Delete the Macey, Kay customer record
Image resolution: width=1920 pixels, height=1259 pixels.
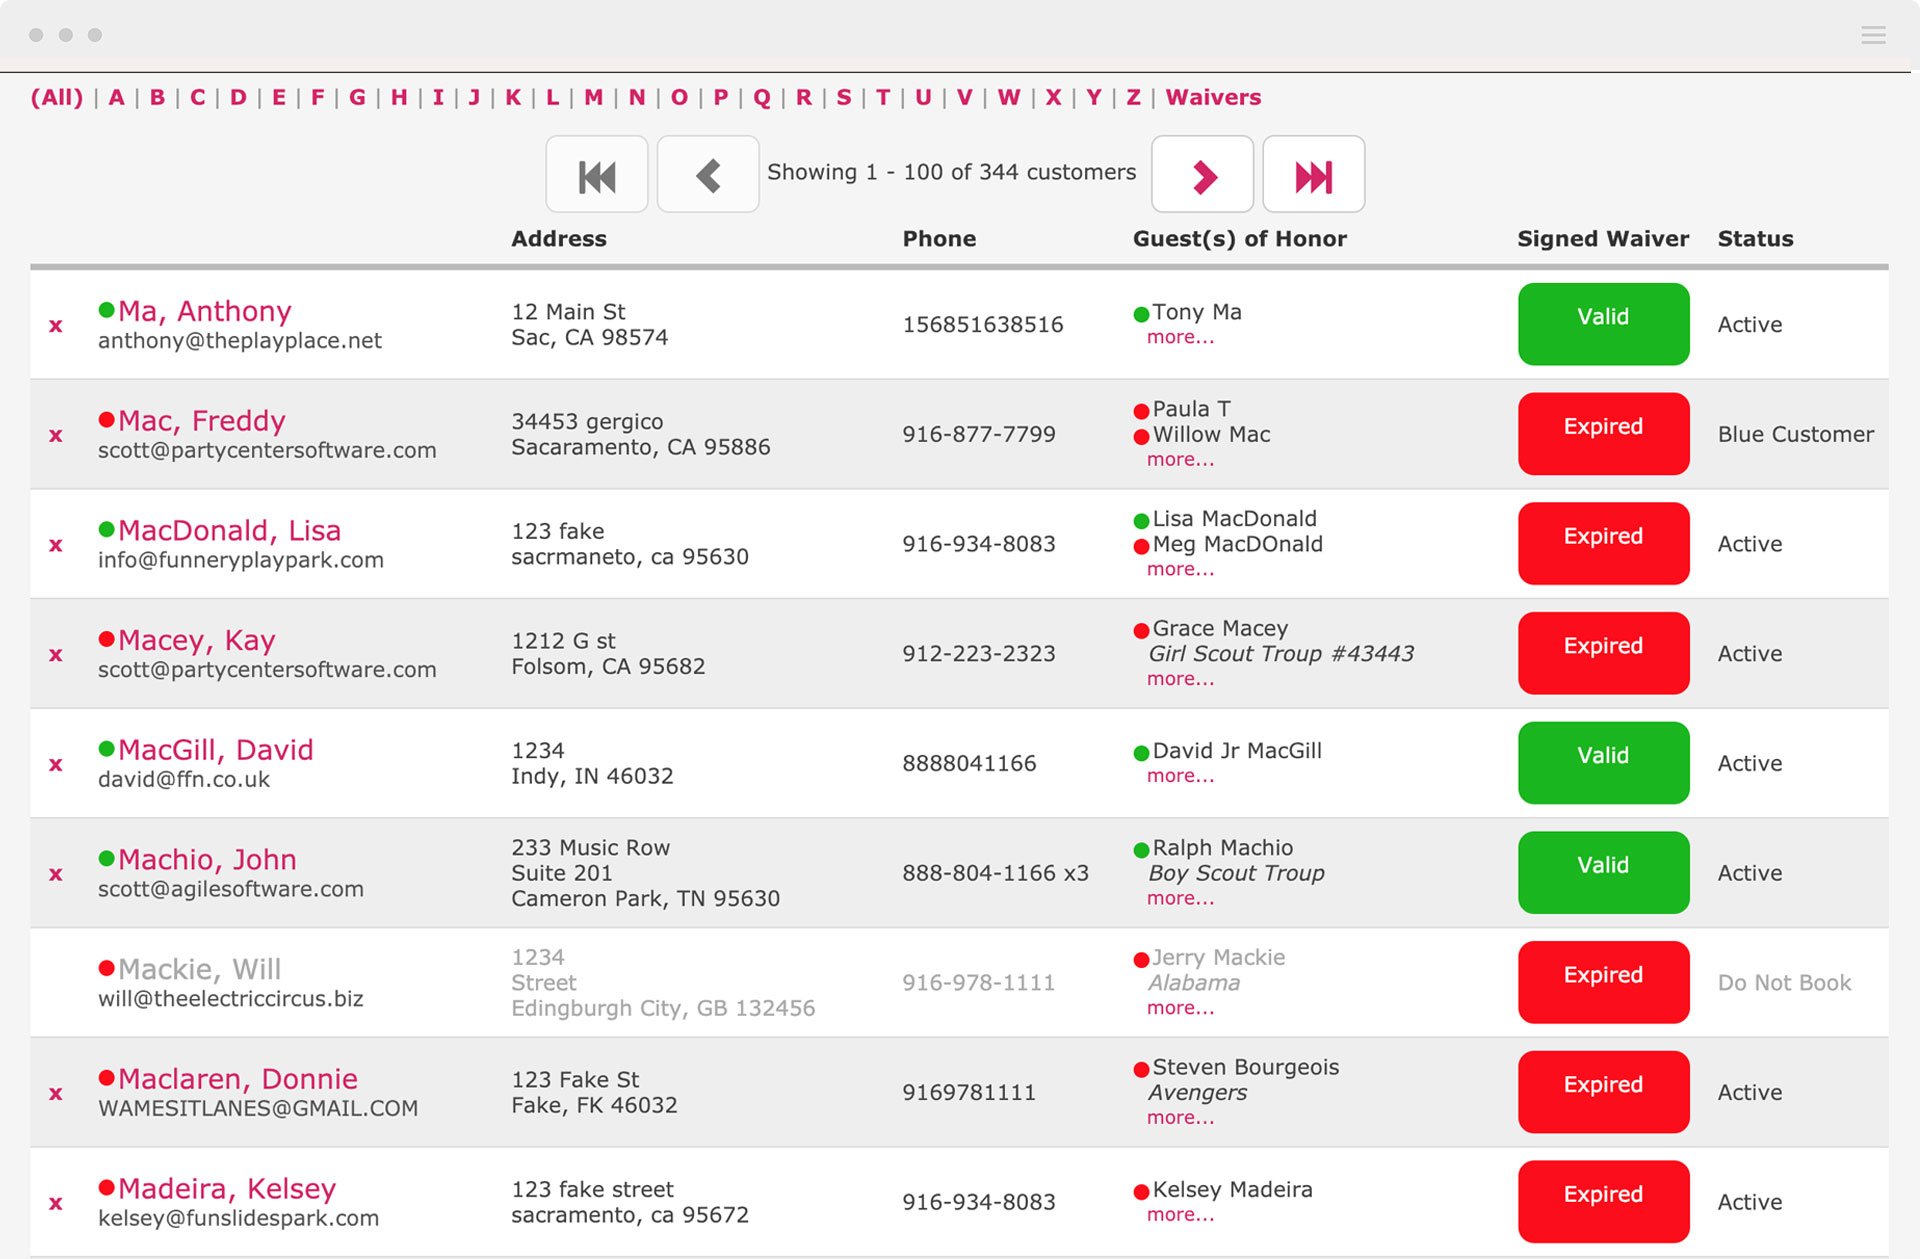coord(55,655)
